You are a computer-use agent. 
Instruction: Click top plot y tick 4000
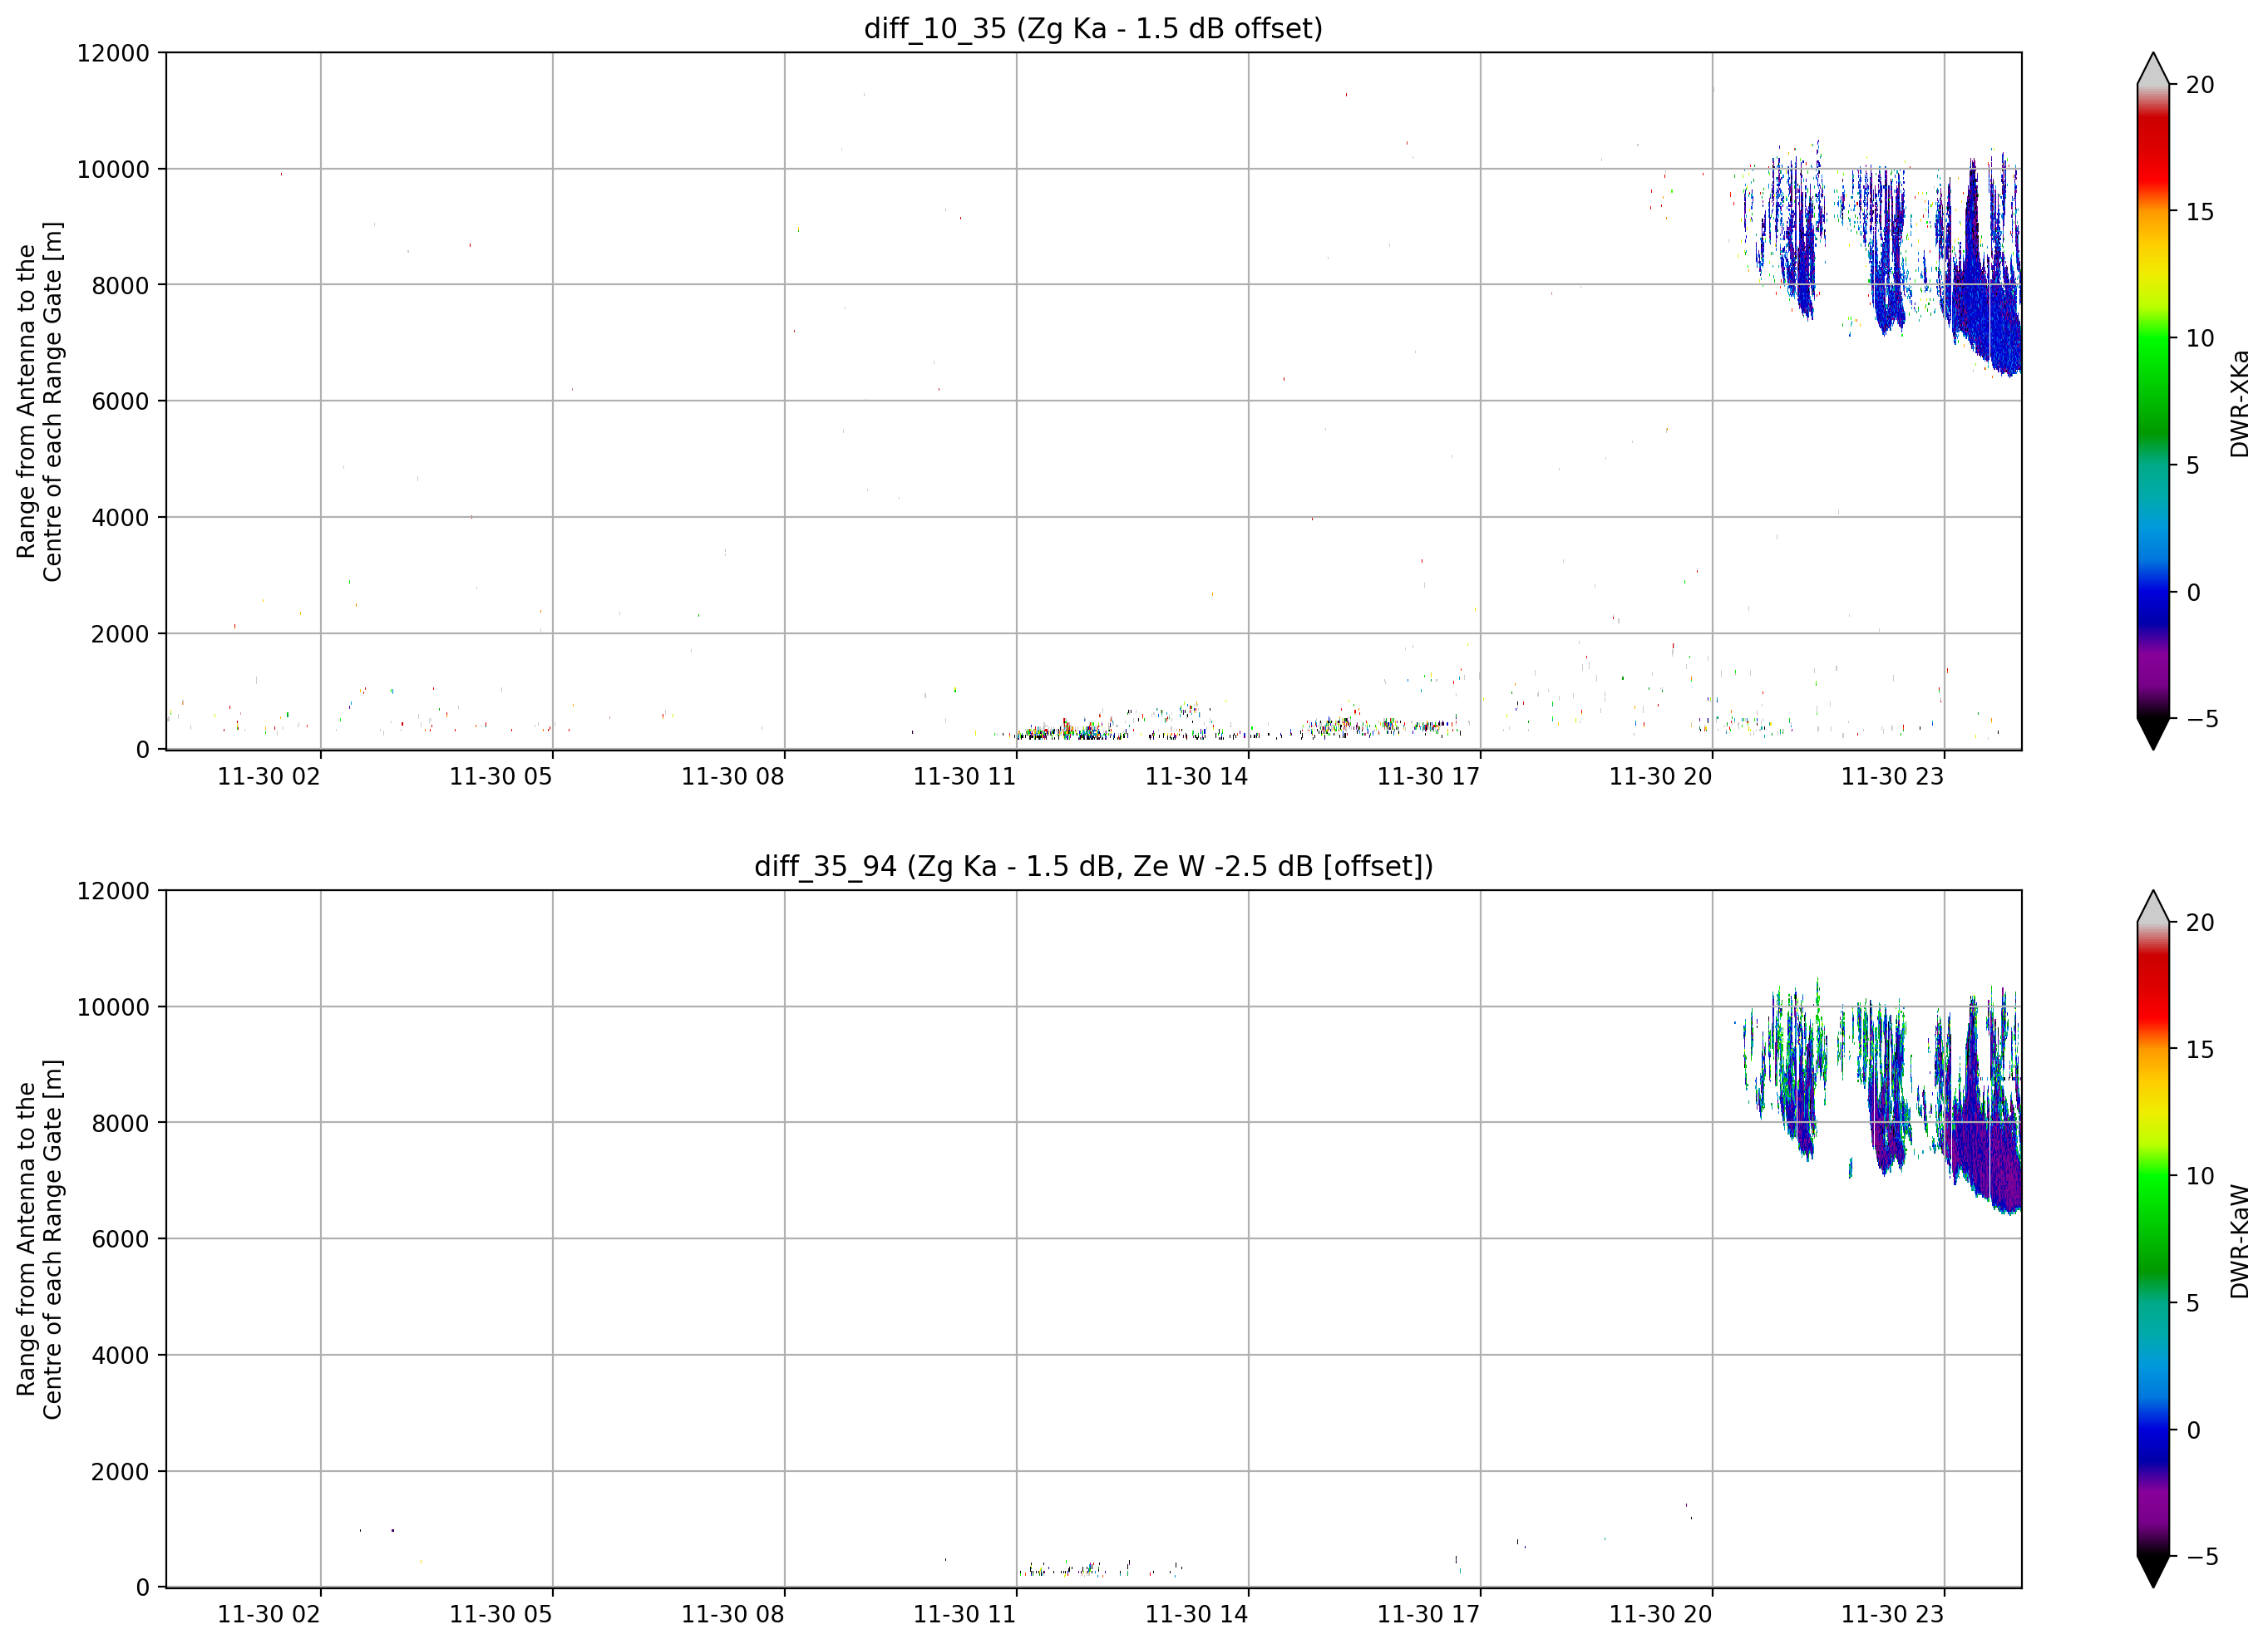point(120,518)
